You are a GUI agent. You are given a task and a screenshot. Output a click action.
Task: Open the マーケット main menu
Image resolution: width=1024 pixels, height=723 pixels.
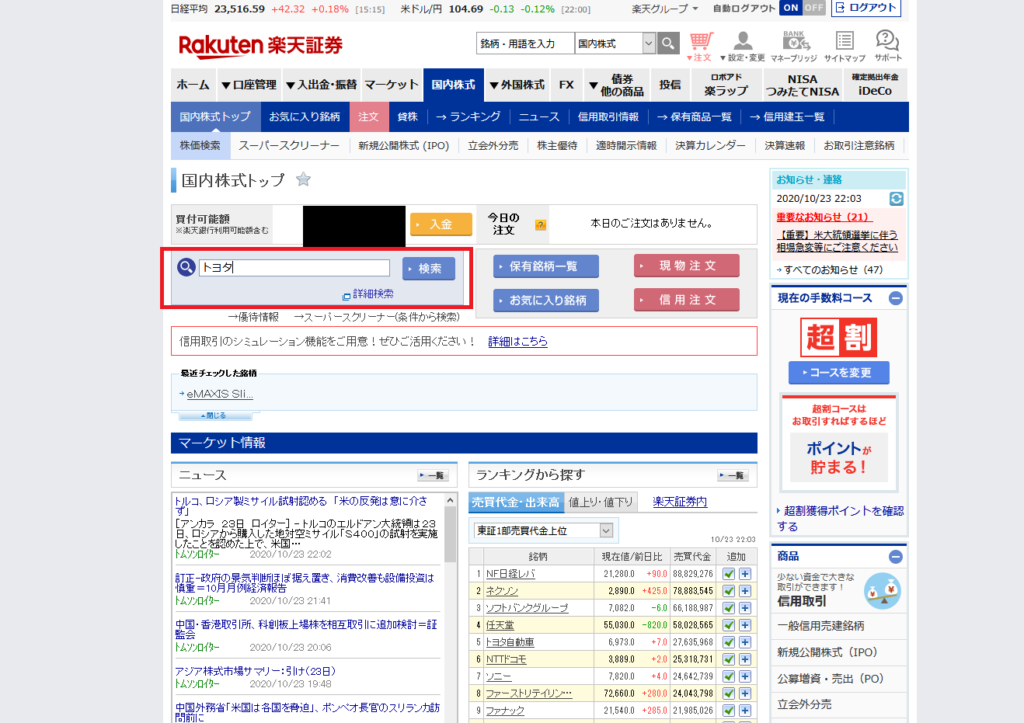(x=391, y=85)
